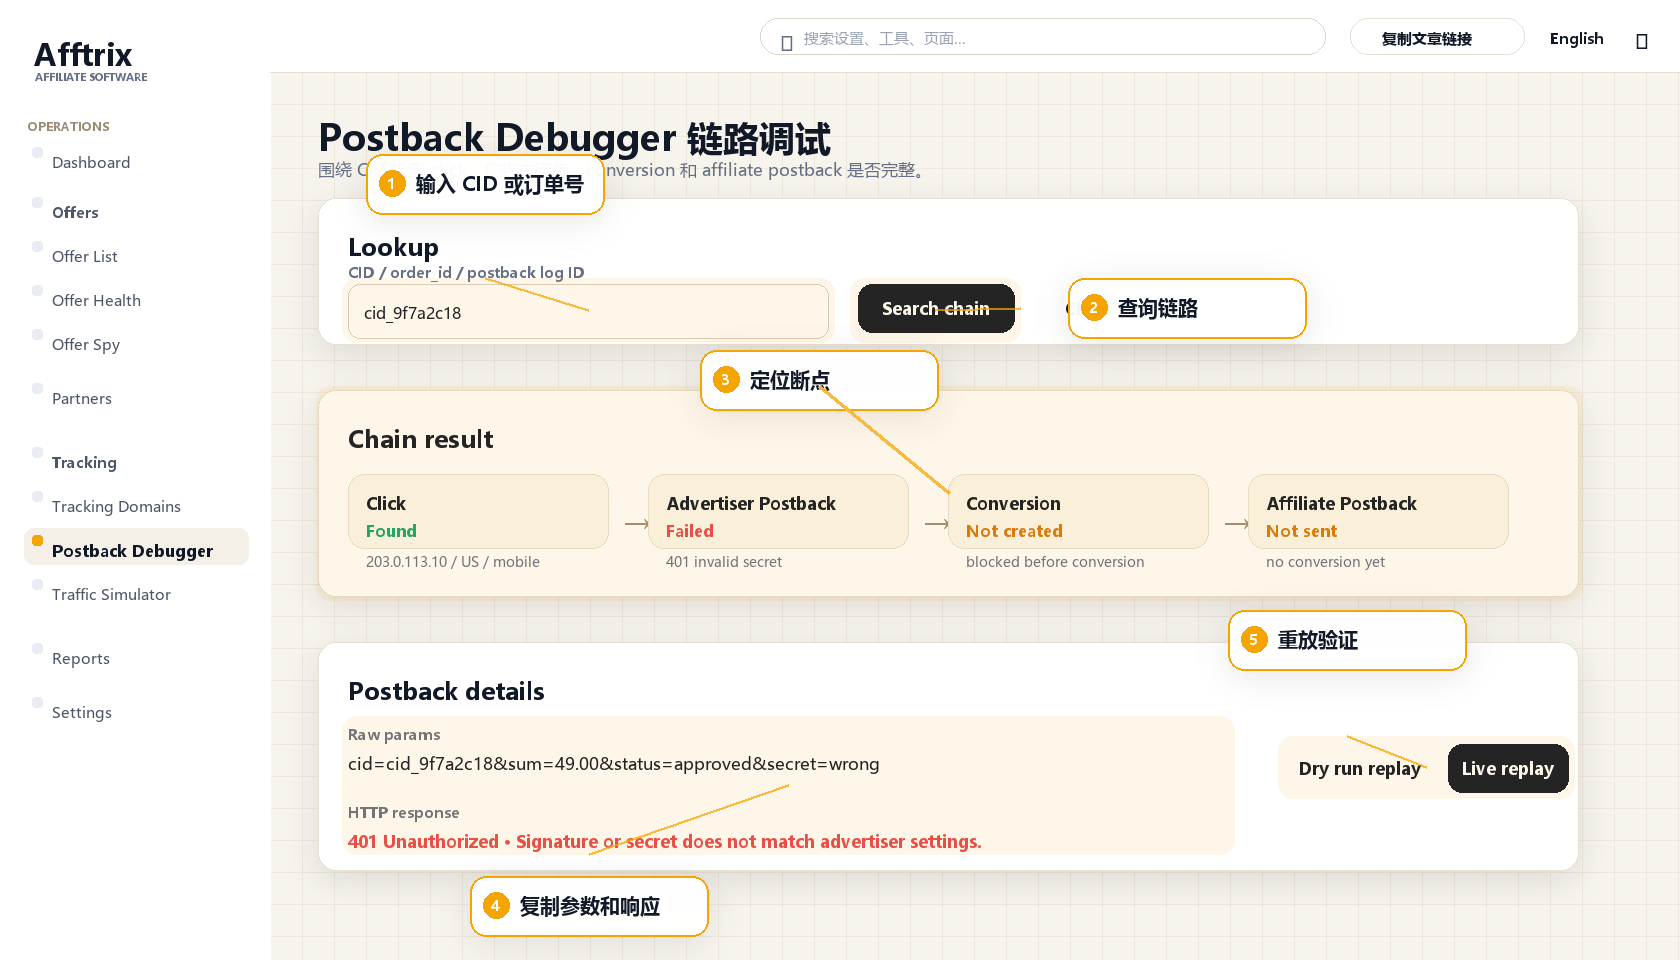Select Postback Debugger in sidebar
Screen dimensions: 1680x960
tap(136, 547)
